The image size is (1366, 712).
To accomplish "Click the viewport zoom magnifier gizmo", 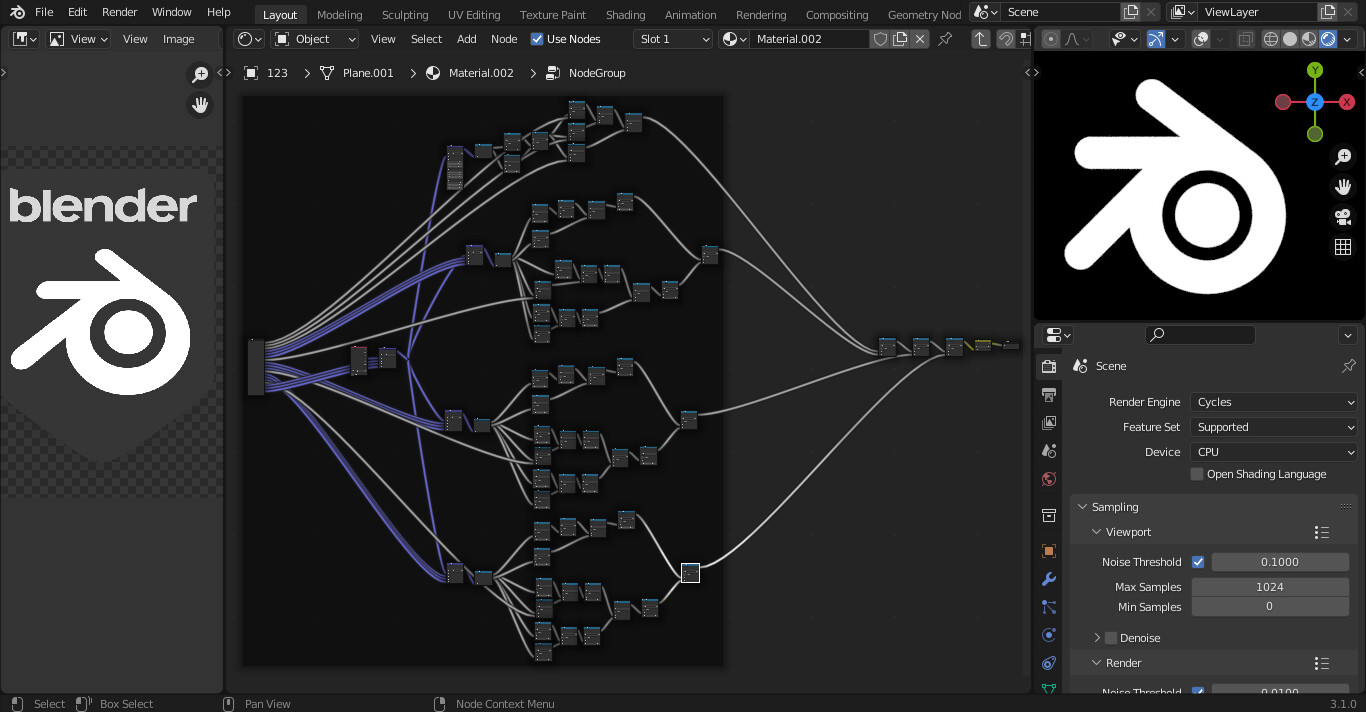I will point(1343,157).
